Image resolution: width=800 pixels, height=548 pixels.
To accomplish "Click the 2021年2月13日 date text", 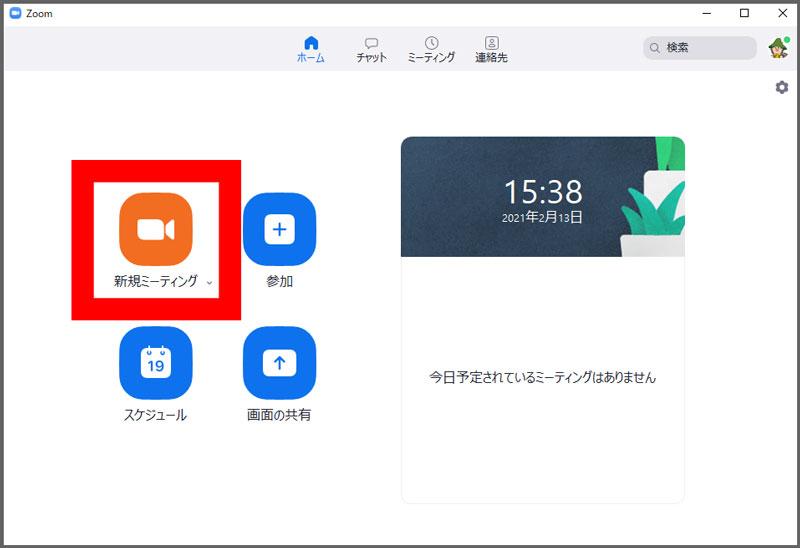I will click(x=542, y=217).
